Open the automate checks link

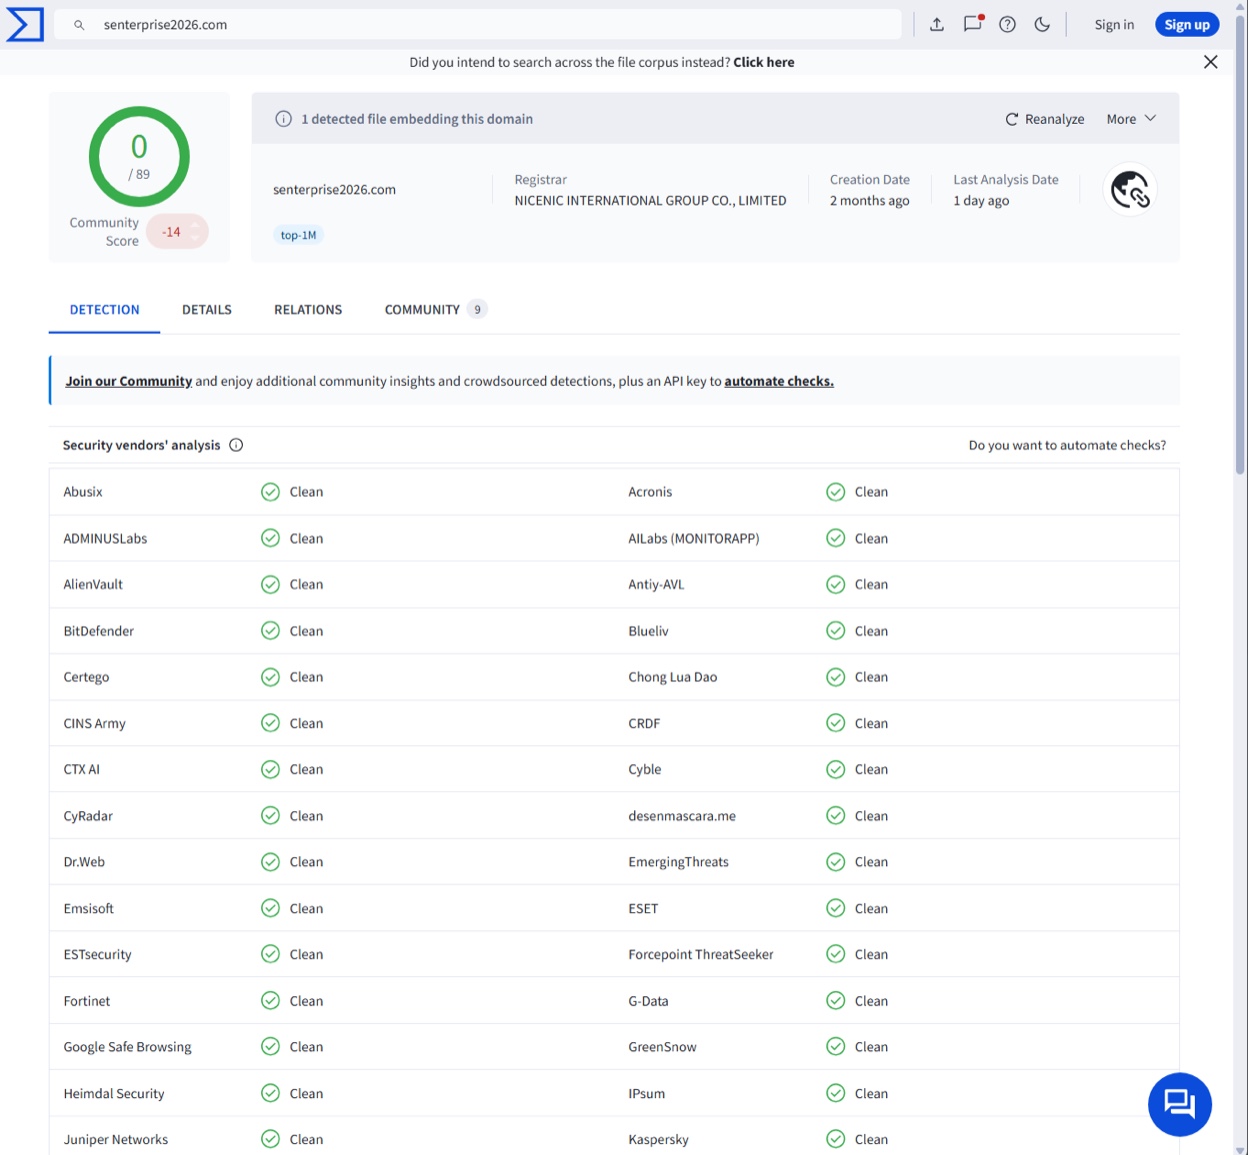click(779, 381)
